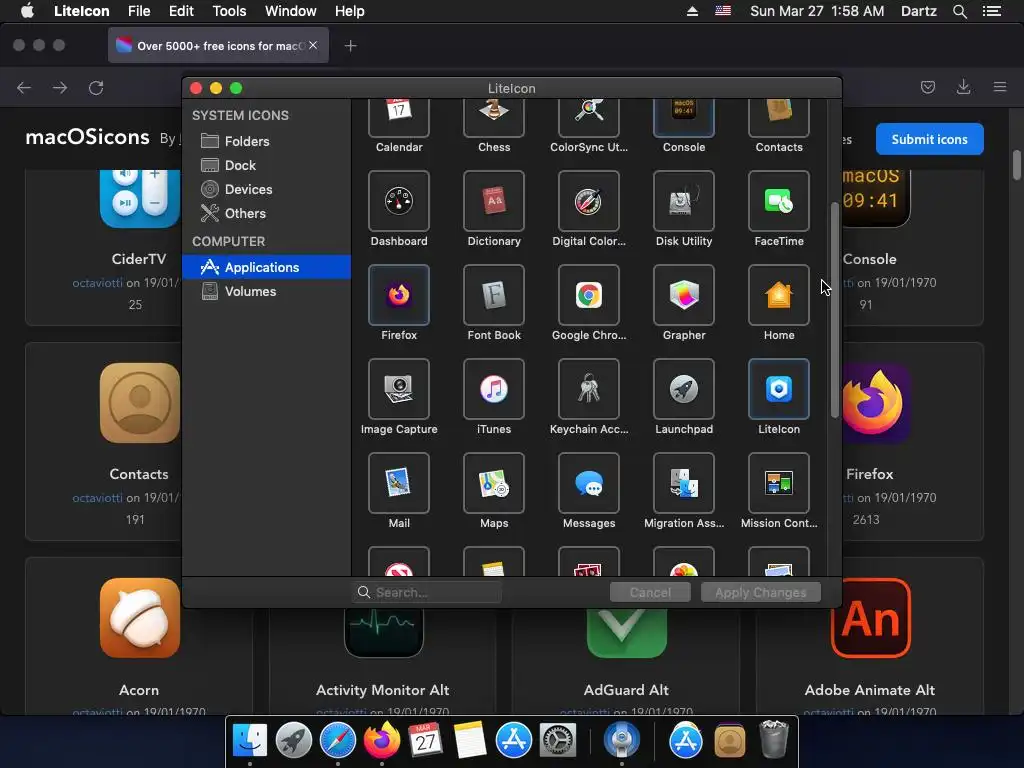Select the LiteIcon app icon in grid

click(778, 389)
